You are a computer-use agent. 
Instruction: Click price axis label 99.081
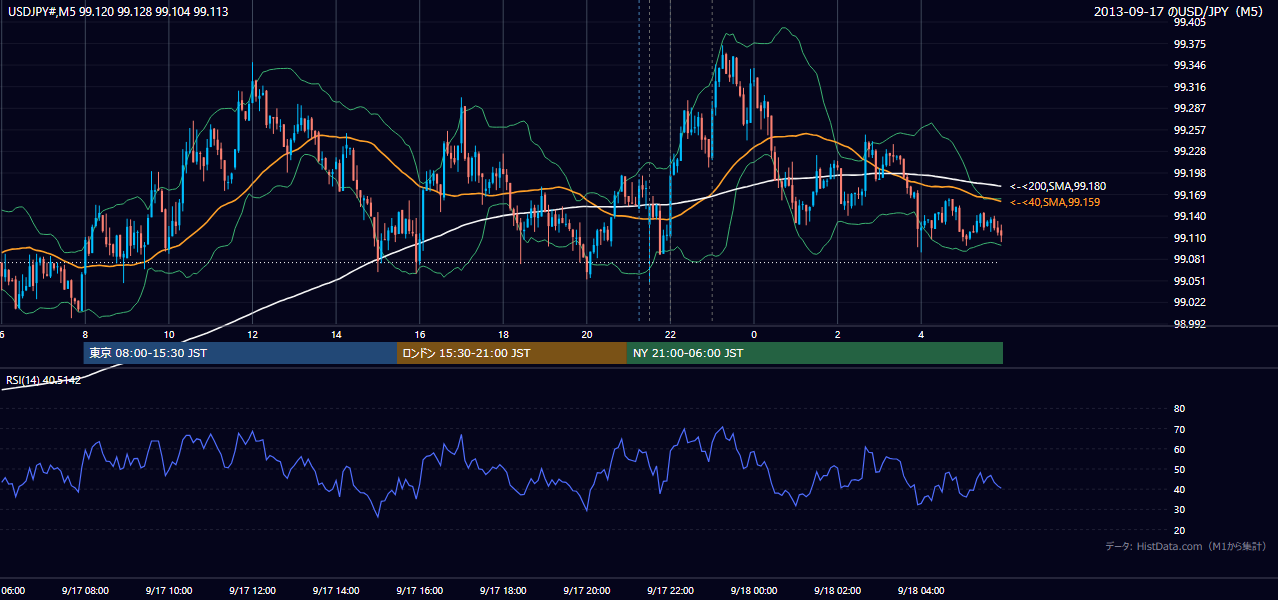pos(1189,259)
